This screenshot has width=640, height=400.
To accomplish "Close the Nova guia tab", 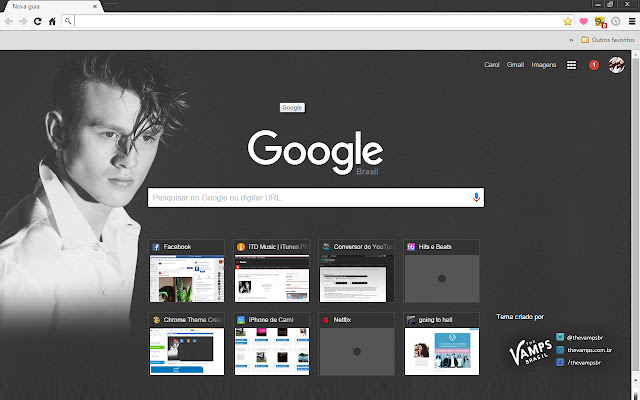I will point(95,7).
